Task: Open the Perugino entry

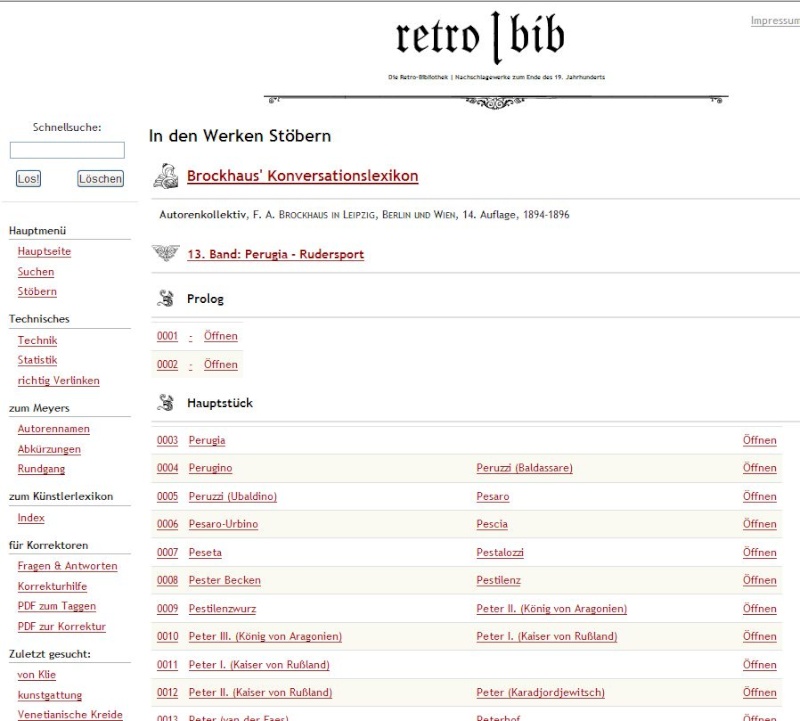Action: tap(210, 468)
